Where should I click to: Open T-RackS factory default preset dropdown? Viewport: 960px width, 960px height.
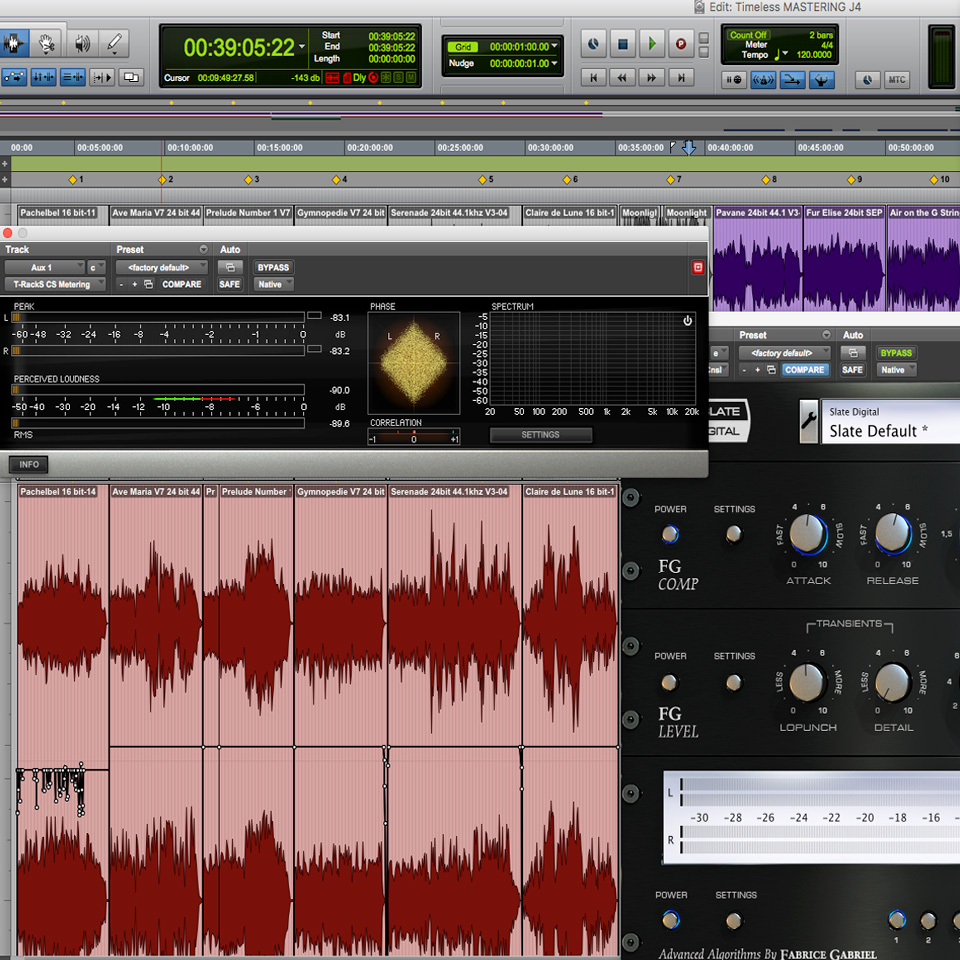162,268
